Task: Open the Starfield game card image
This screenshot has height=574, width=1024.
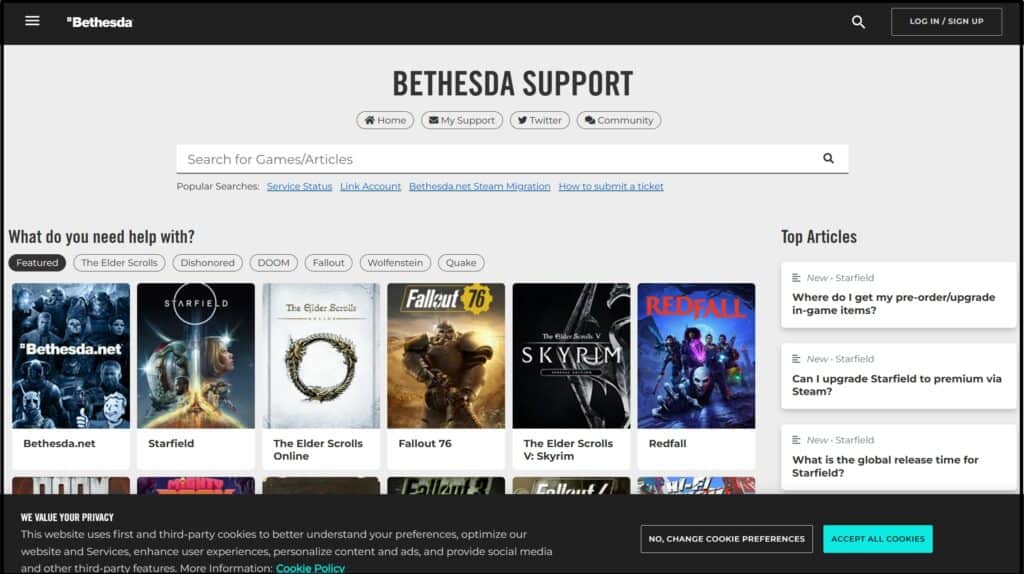Action: point(196,356)
